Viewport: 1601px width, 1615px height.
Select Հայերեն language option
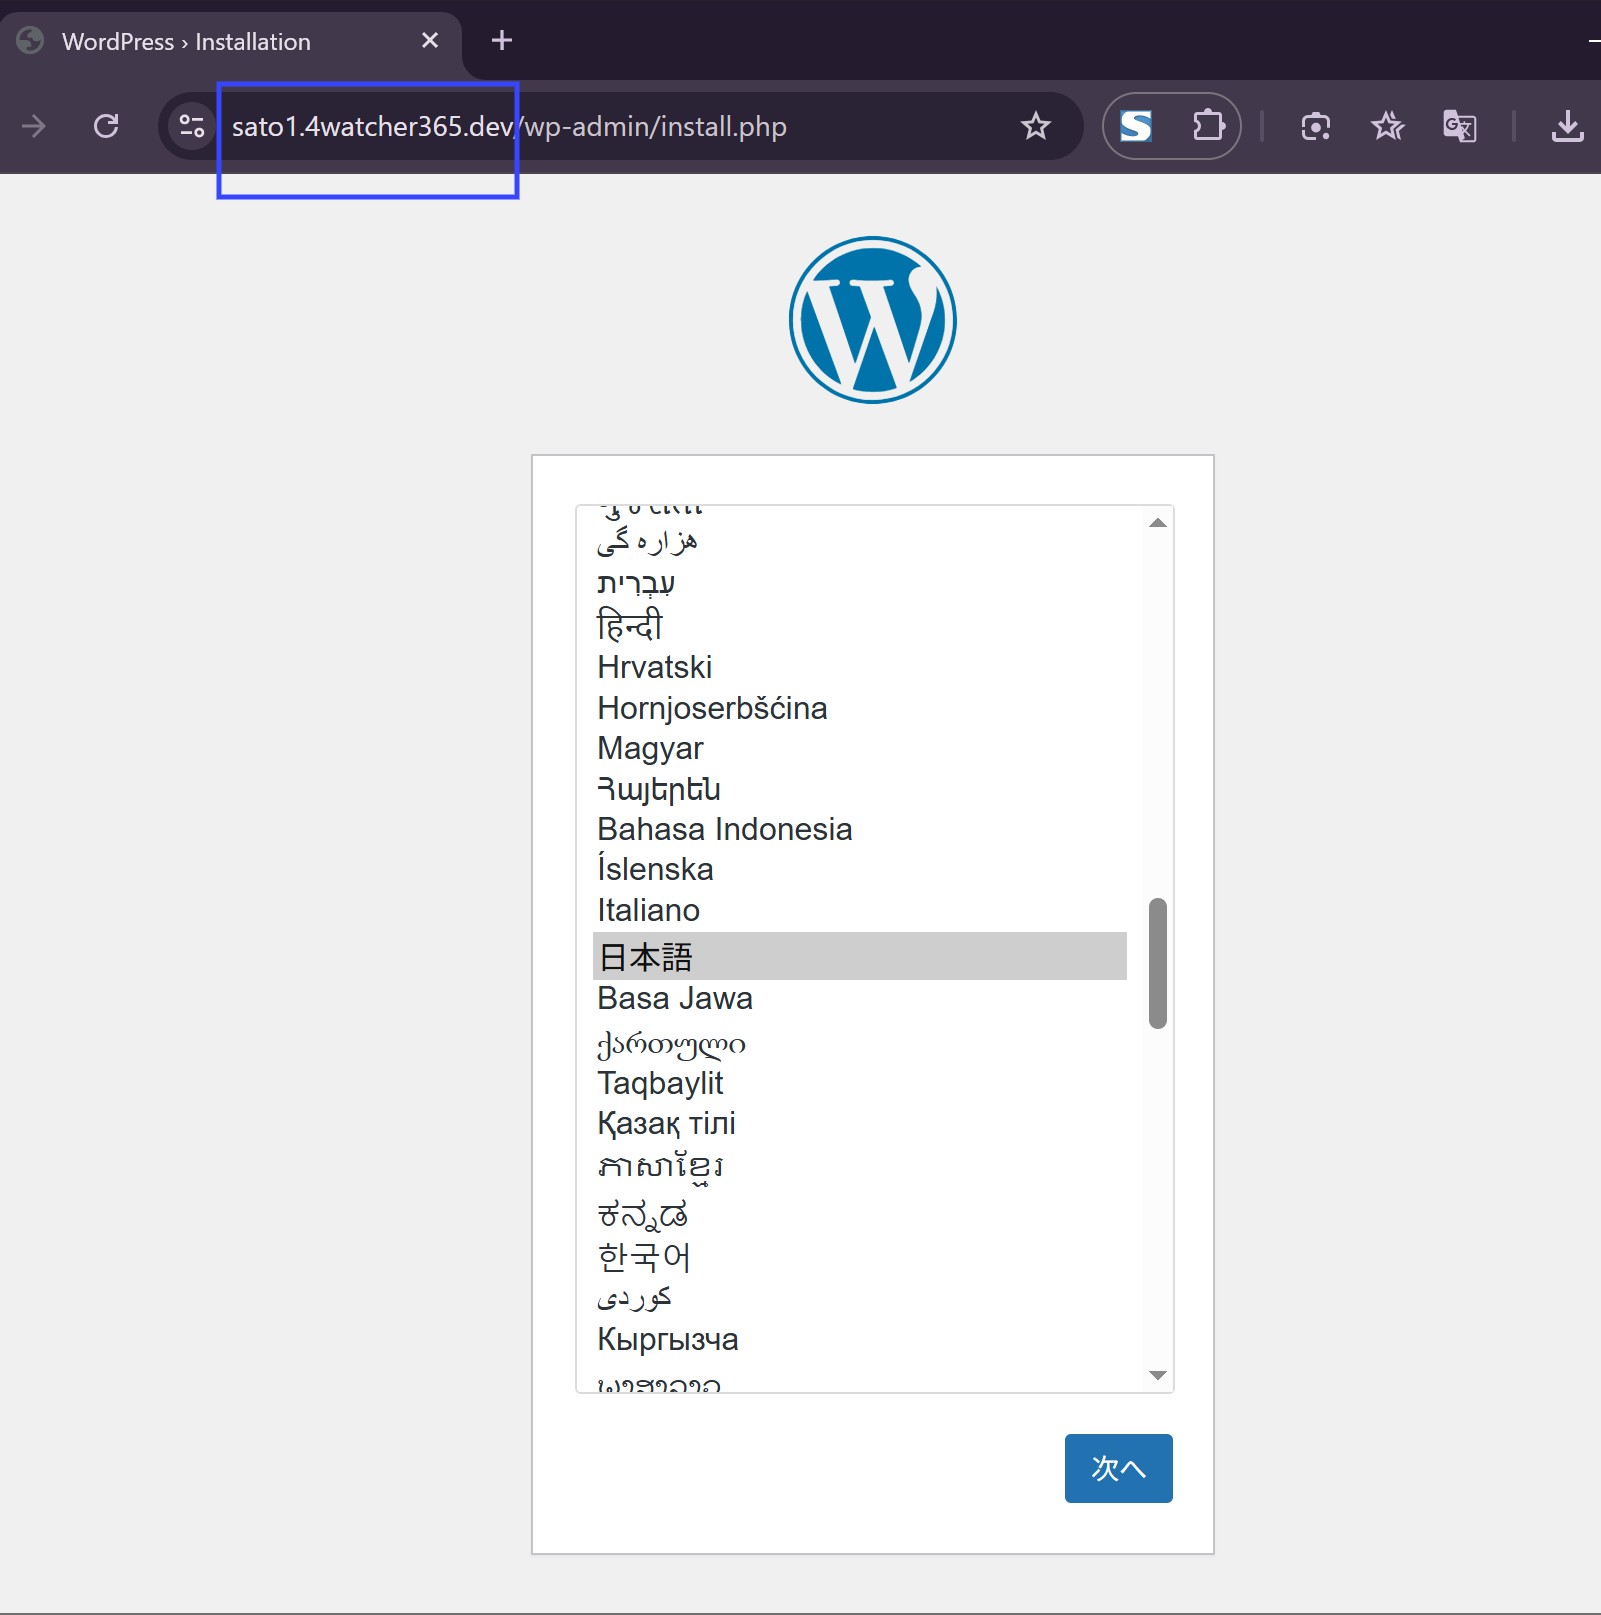pos(860,789)
